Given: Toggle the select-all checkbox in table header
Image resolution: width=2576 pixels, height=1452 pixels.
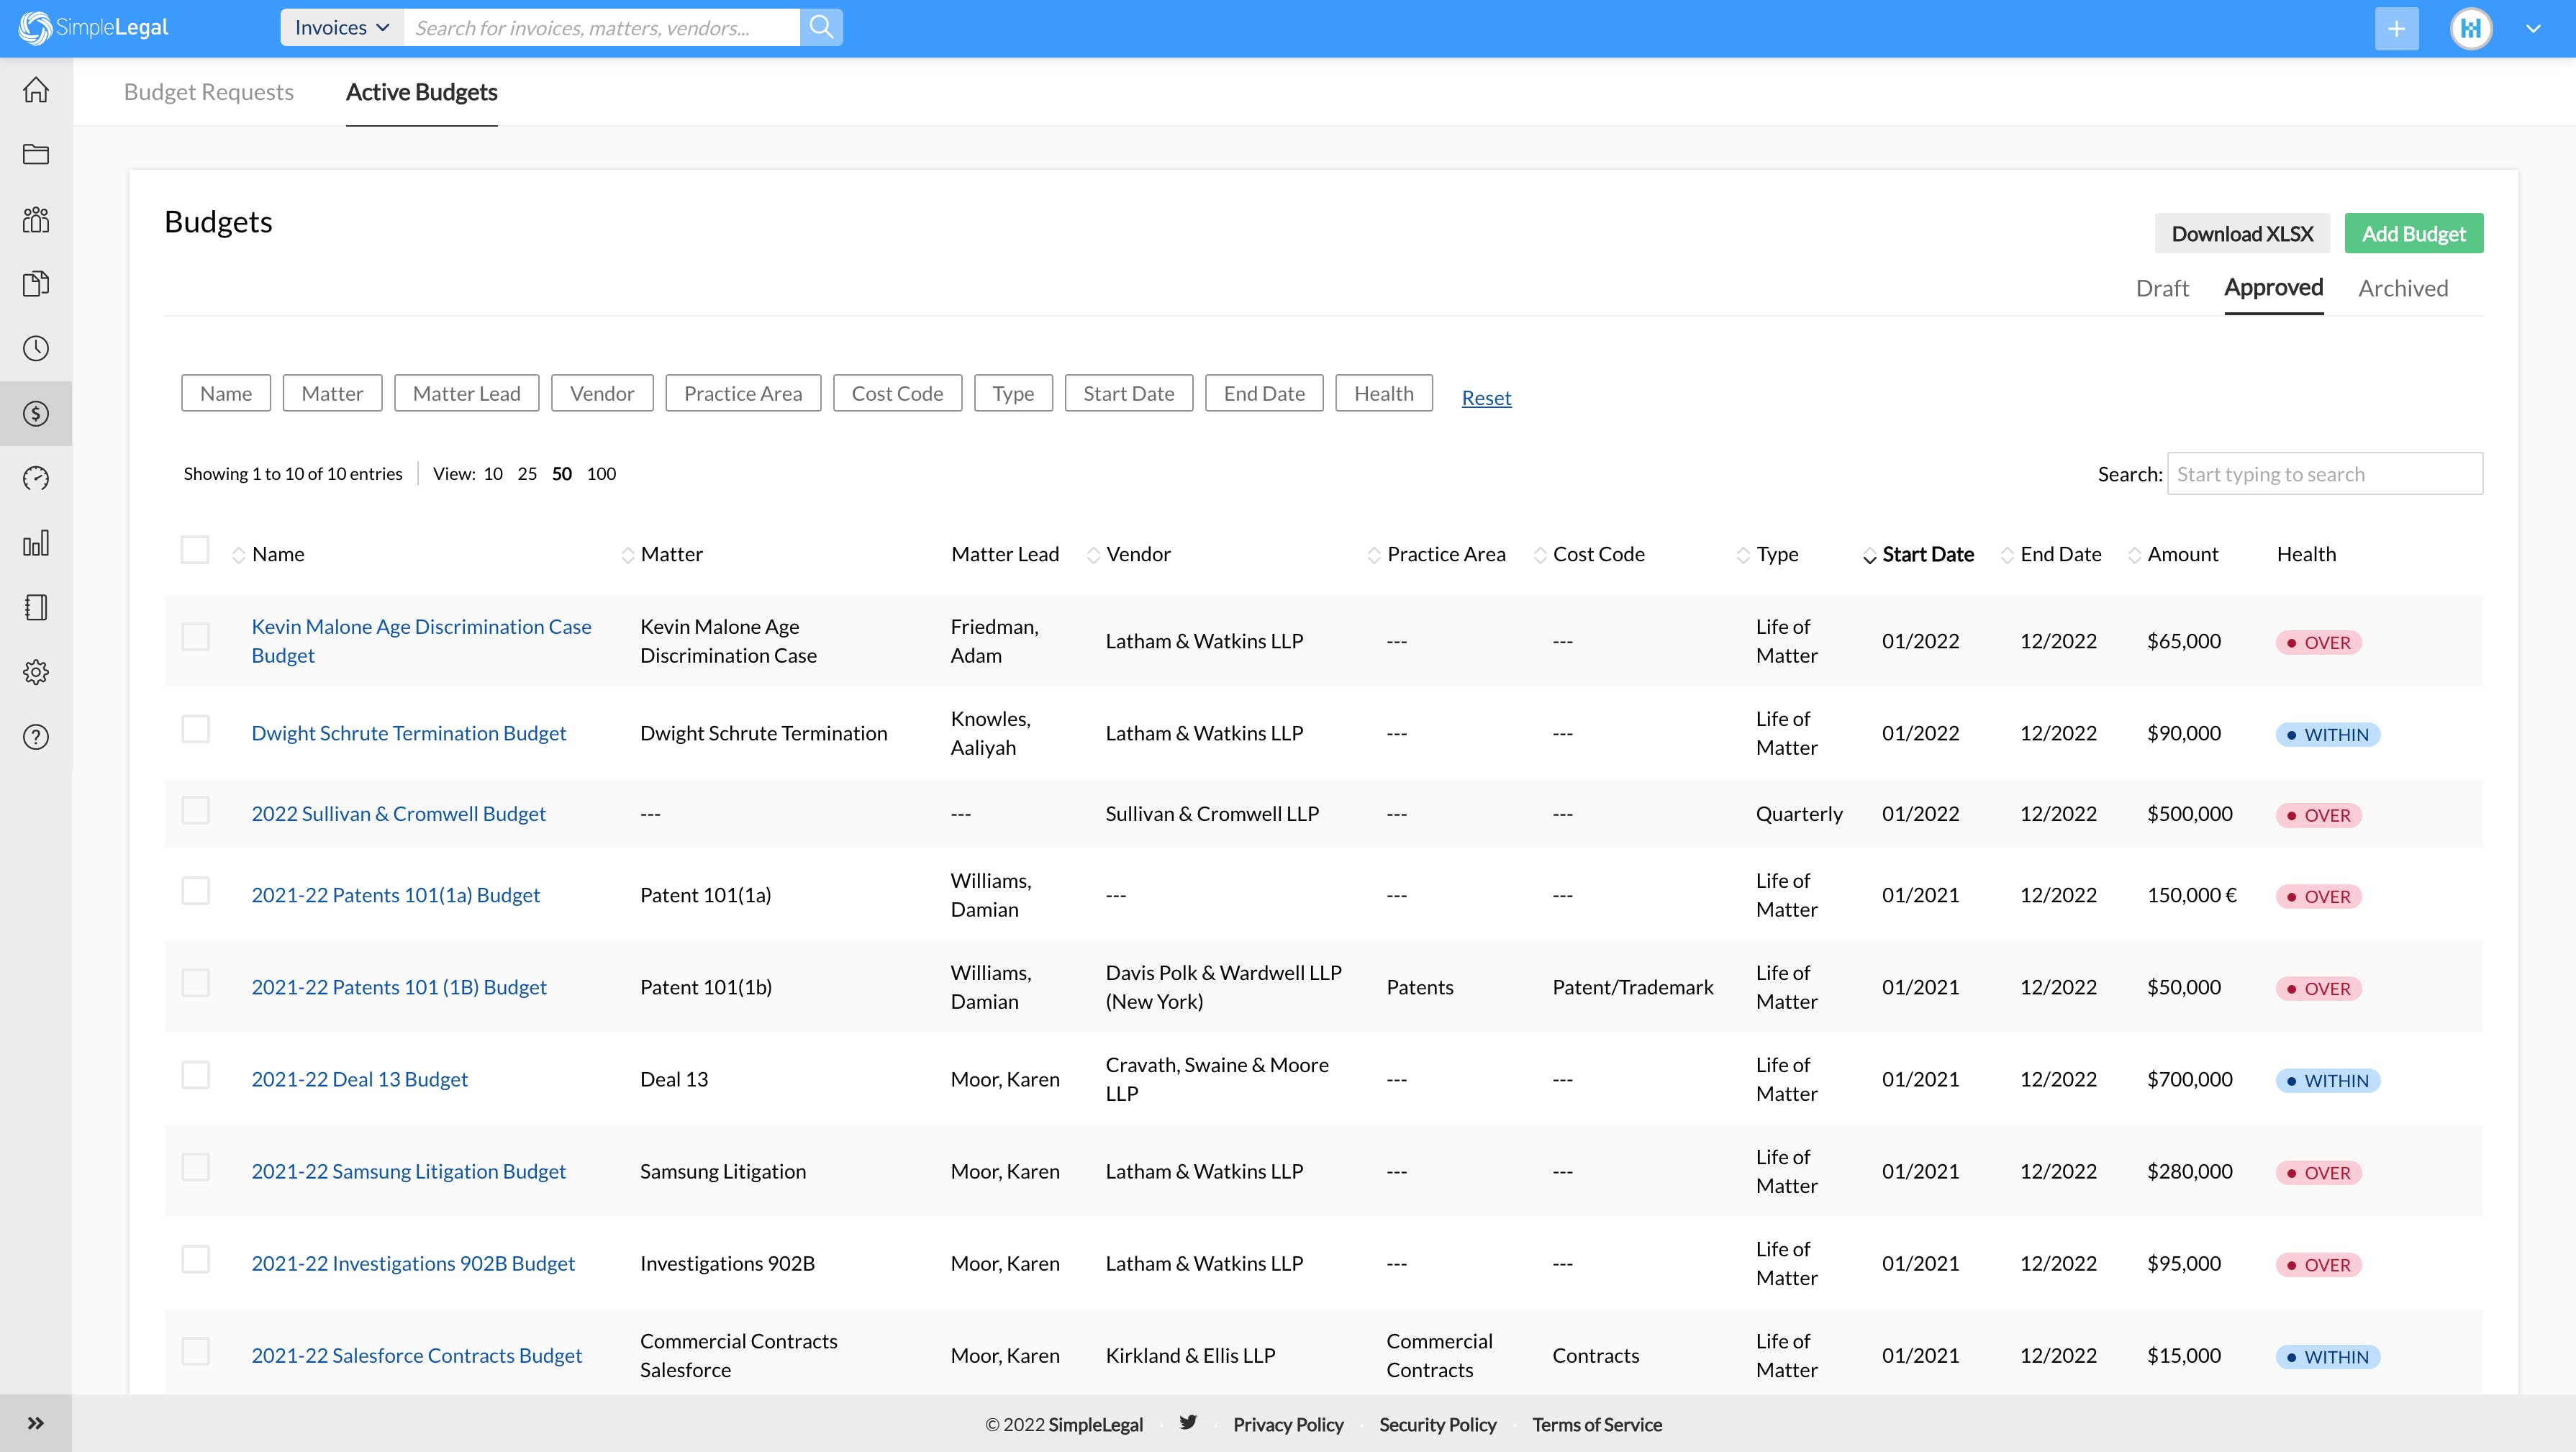Looking at the screenshot, I should point(195,550).
